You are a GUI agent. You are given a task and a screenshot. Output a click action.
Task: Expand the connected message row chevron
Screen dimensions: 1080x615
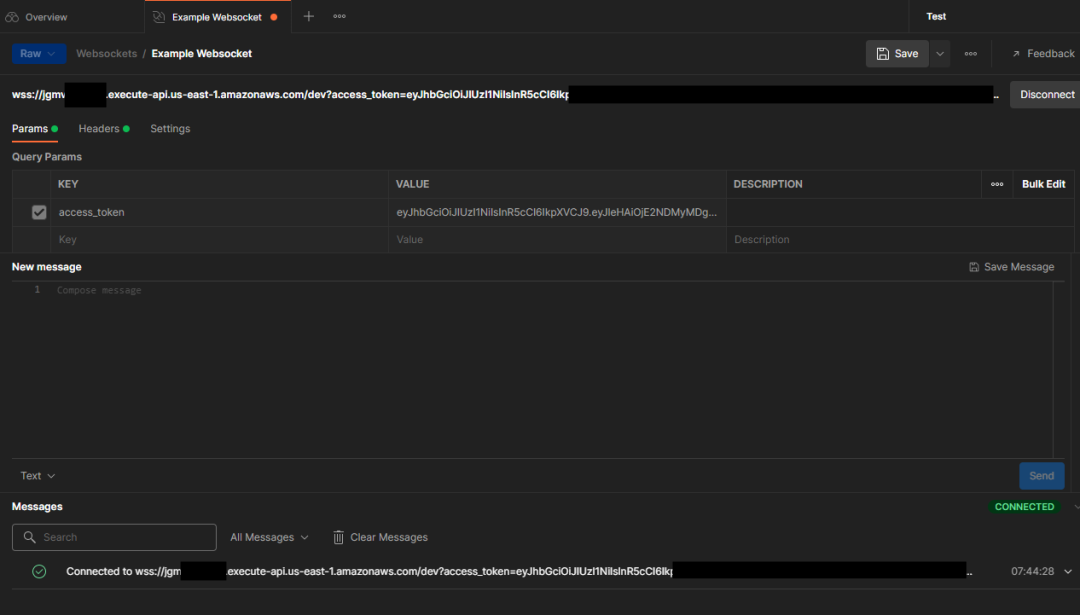(1068, 571)
